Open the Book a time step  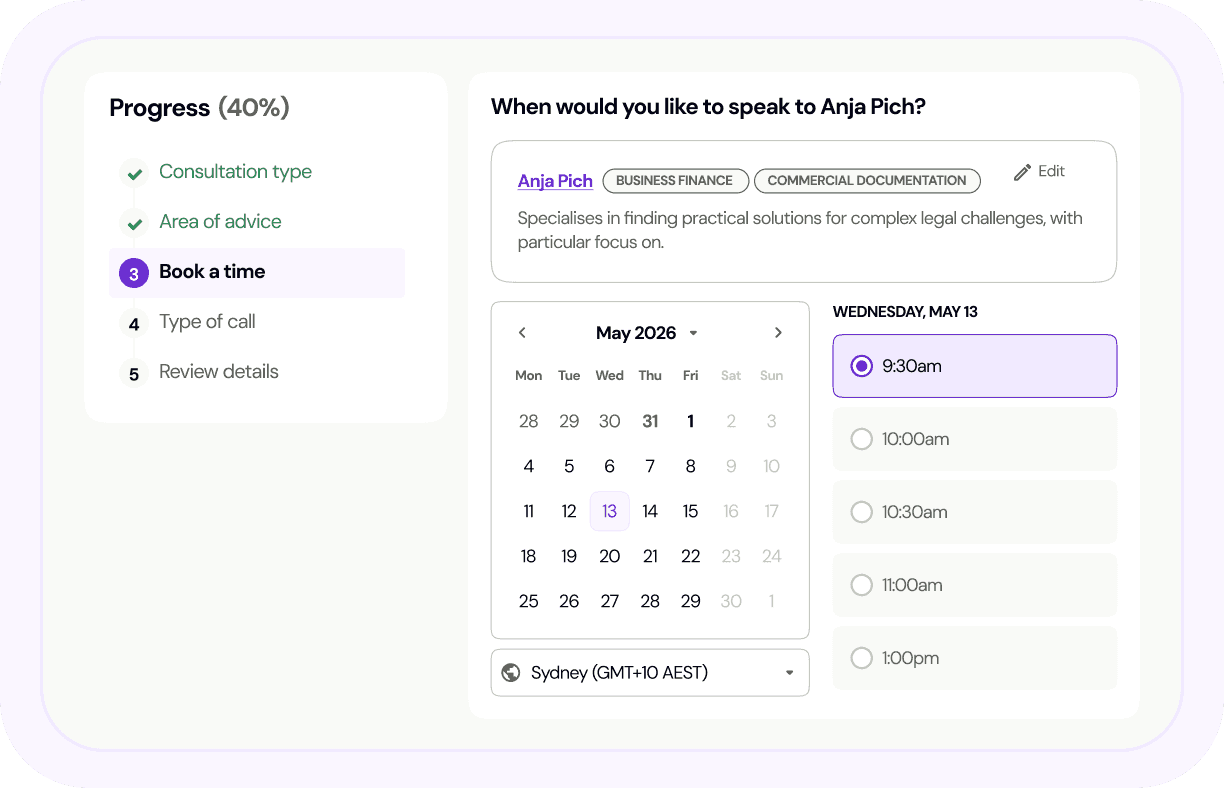click(x=212, y=272)
